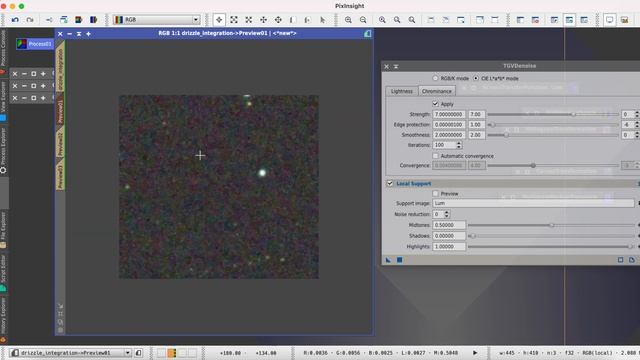This screenshot has width=640, height=360.
Task: Click the Highlights 1.00000 input field
Action: coord(449,247)
